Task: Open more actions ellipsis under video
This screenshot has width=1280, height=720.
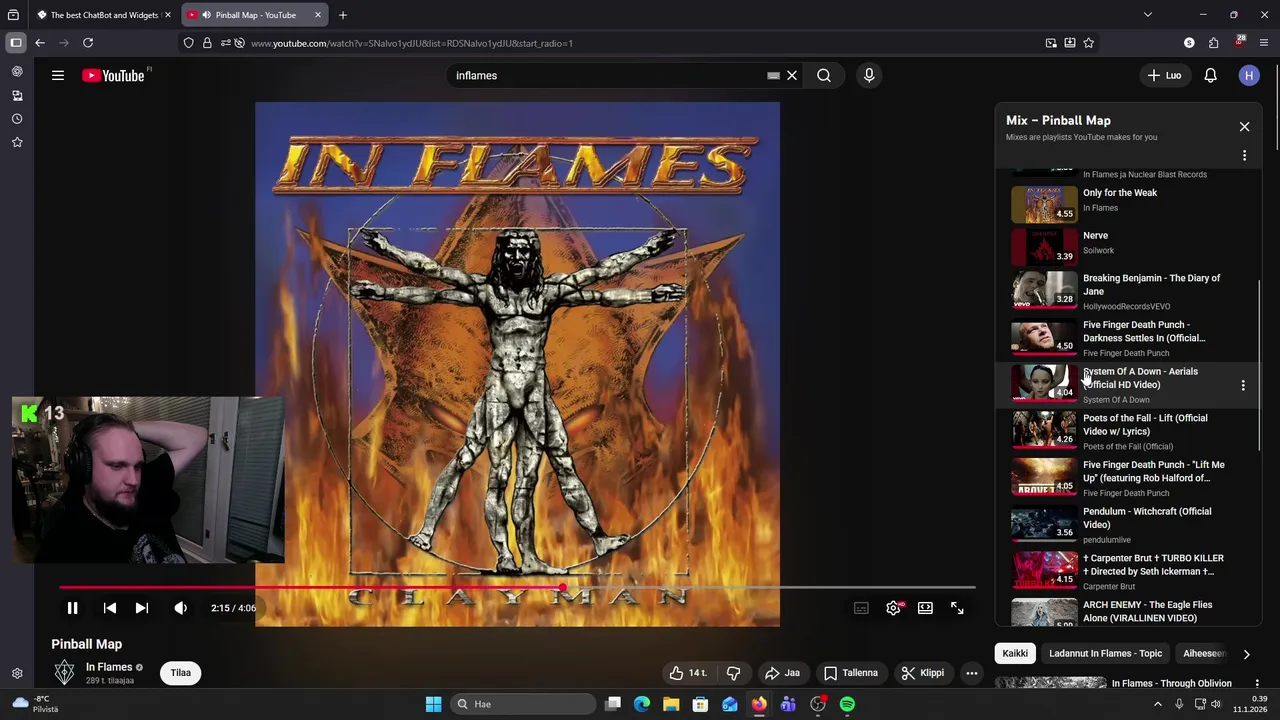Action: (x=971, y=673)
